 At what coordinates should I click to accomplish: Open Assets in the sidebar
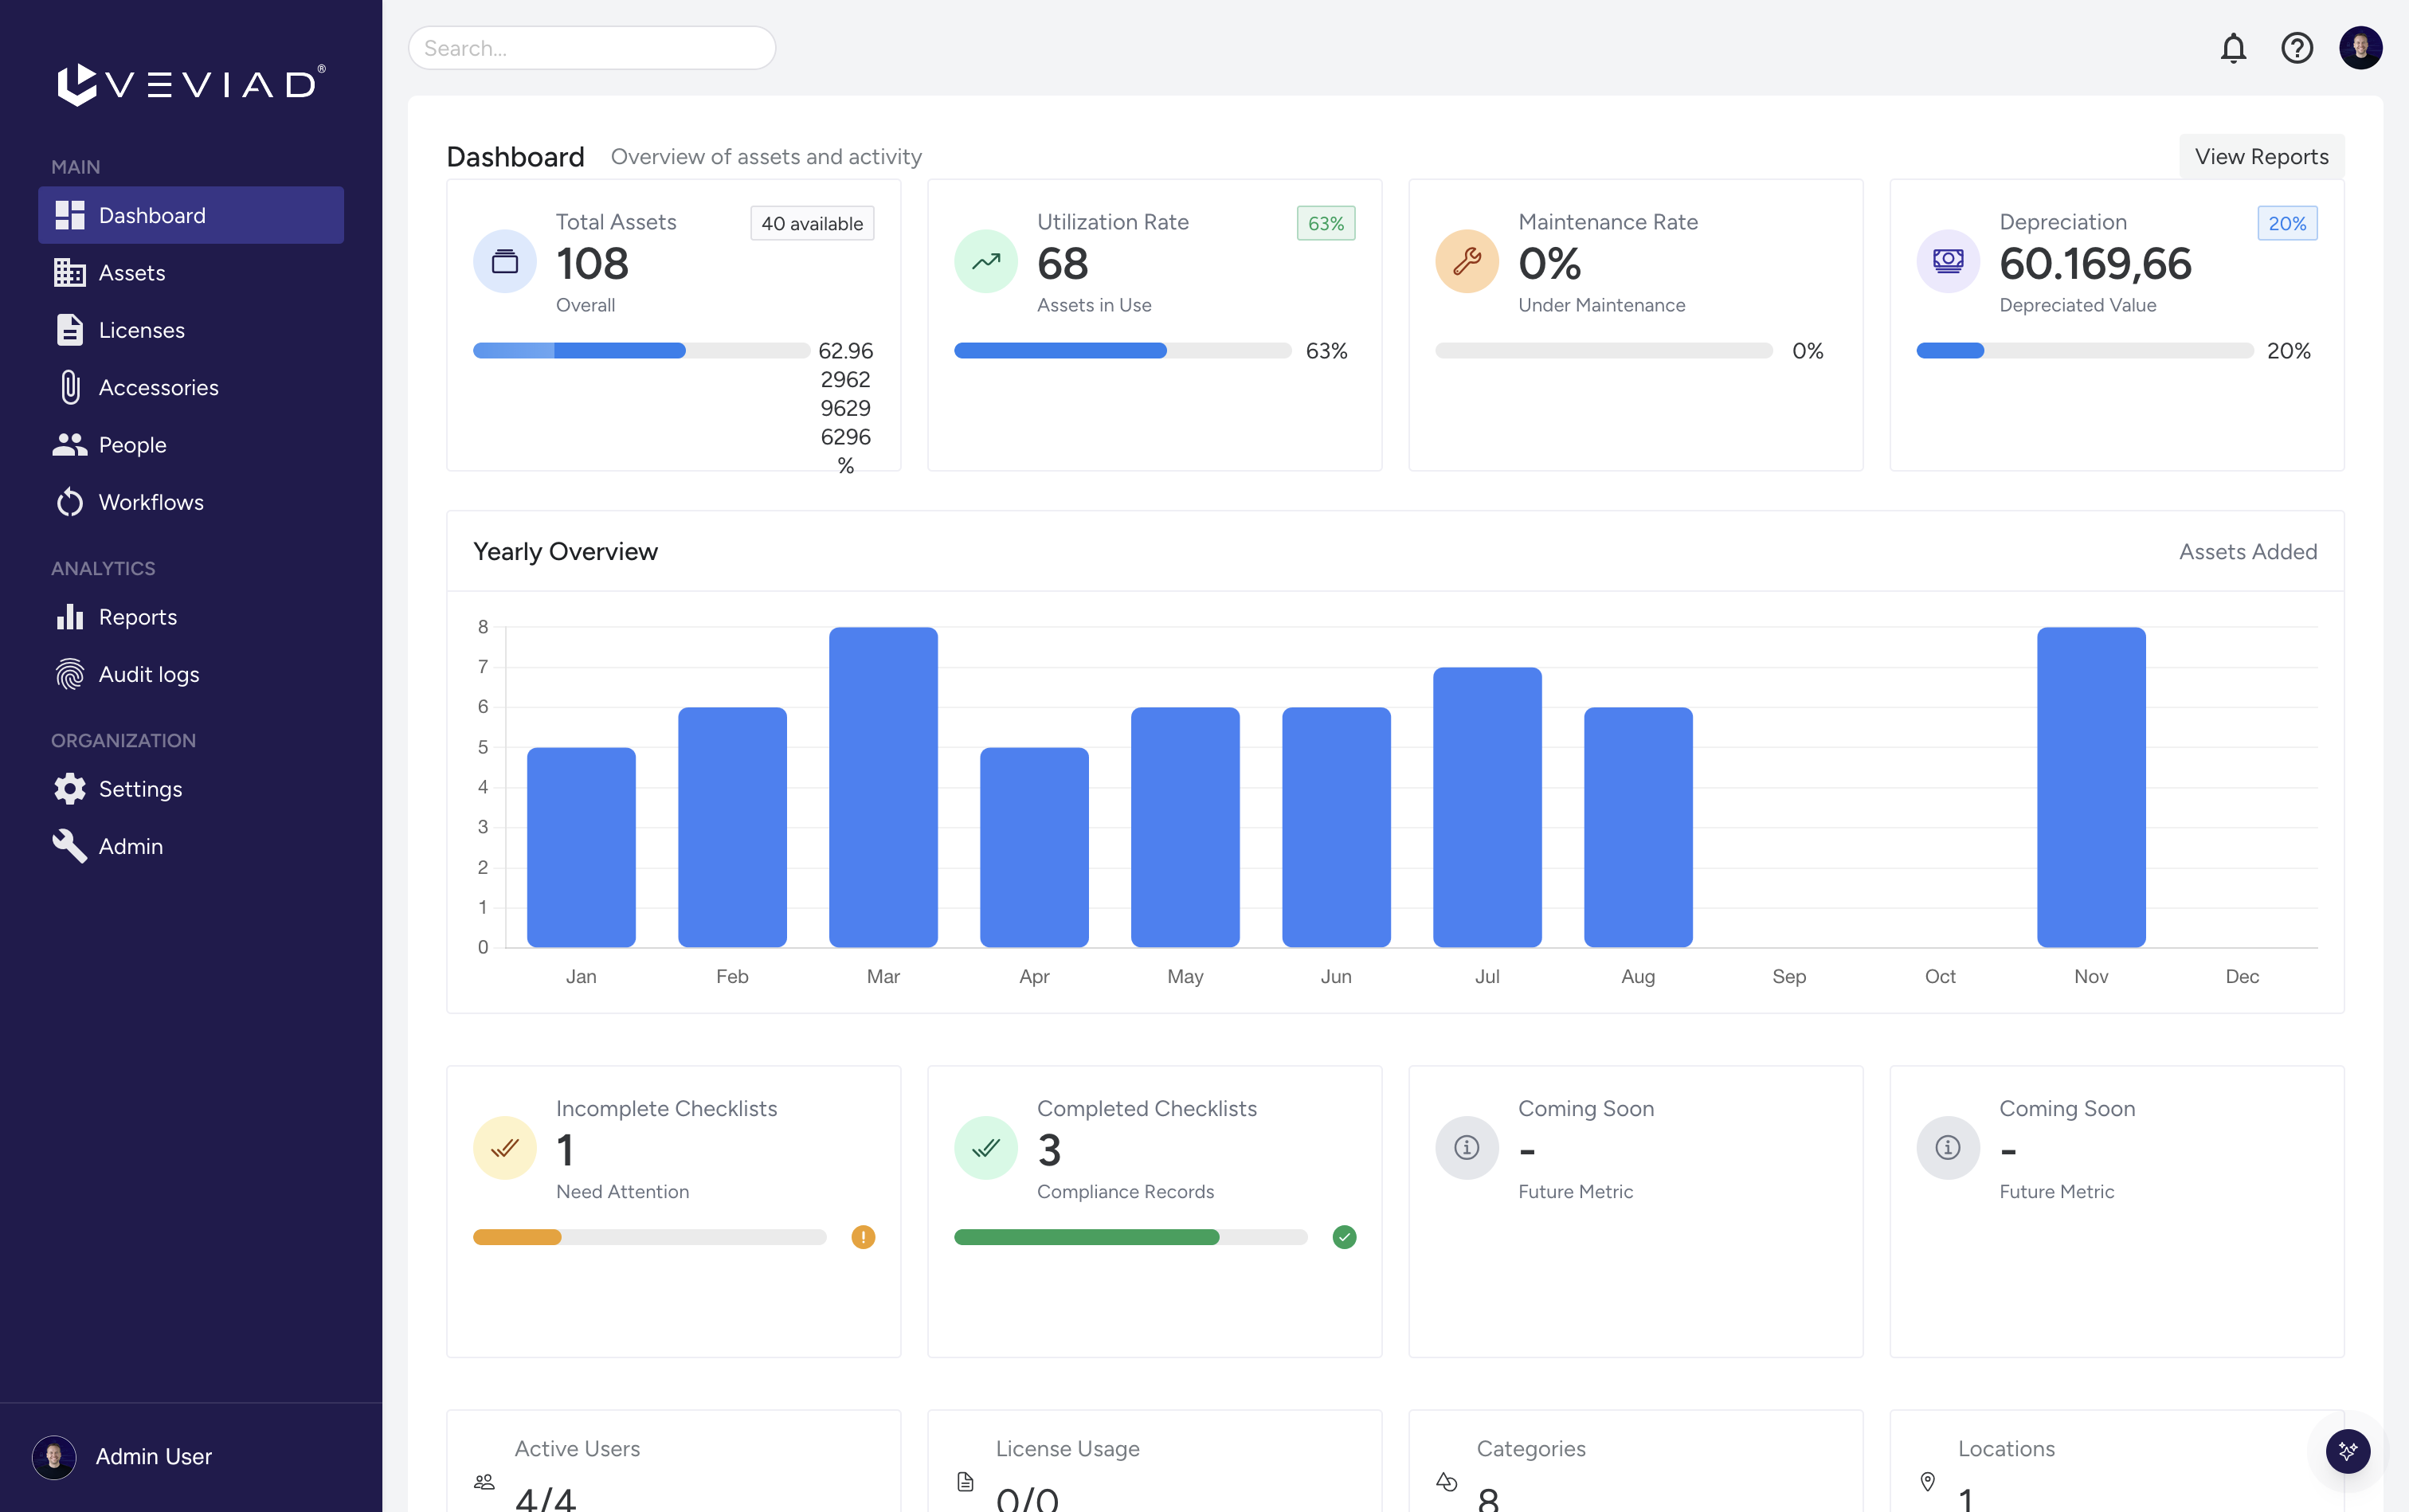pyautogui.click(x=131, y=273)
